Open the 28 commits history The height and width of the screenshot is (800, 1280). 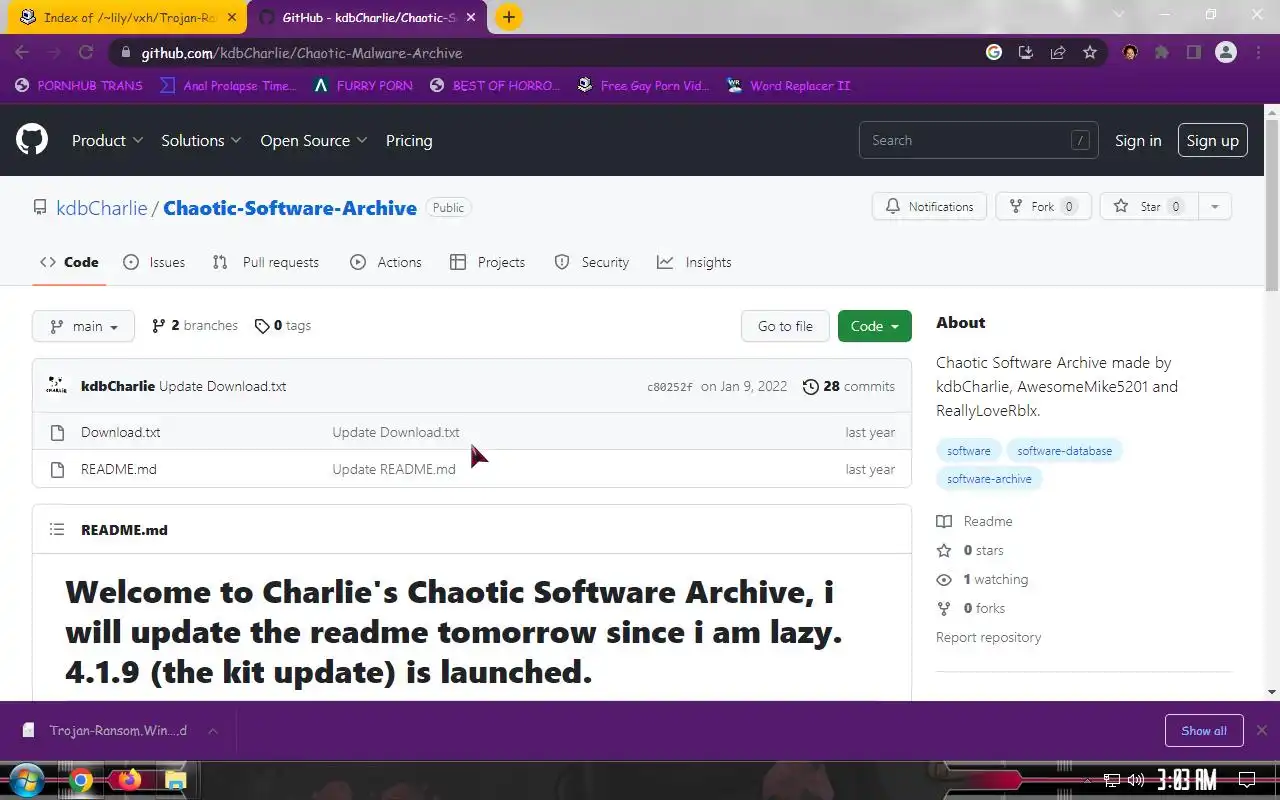[849, 386]
